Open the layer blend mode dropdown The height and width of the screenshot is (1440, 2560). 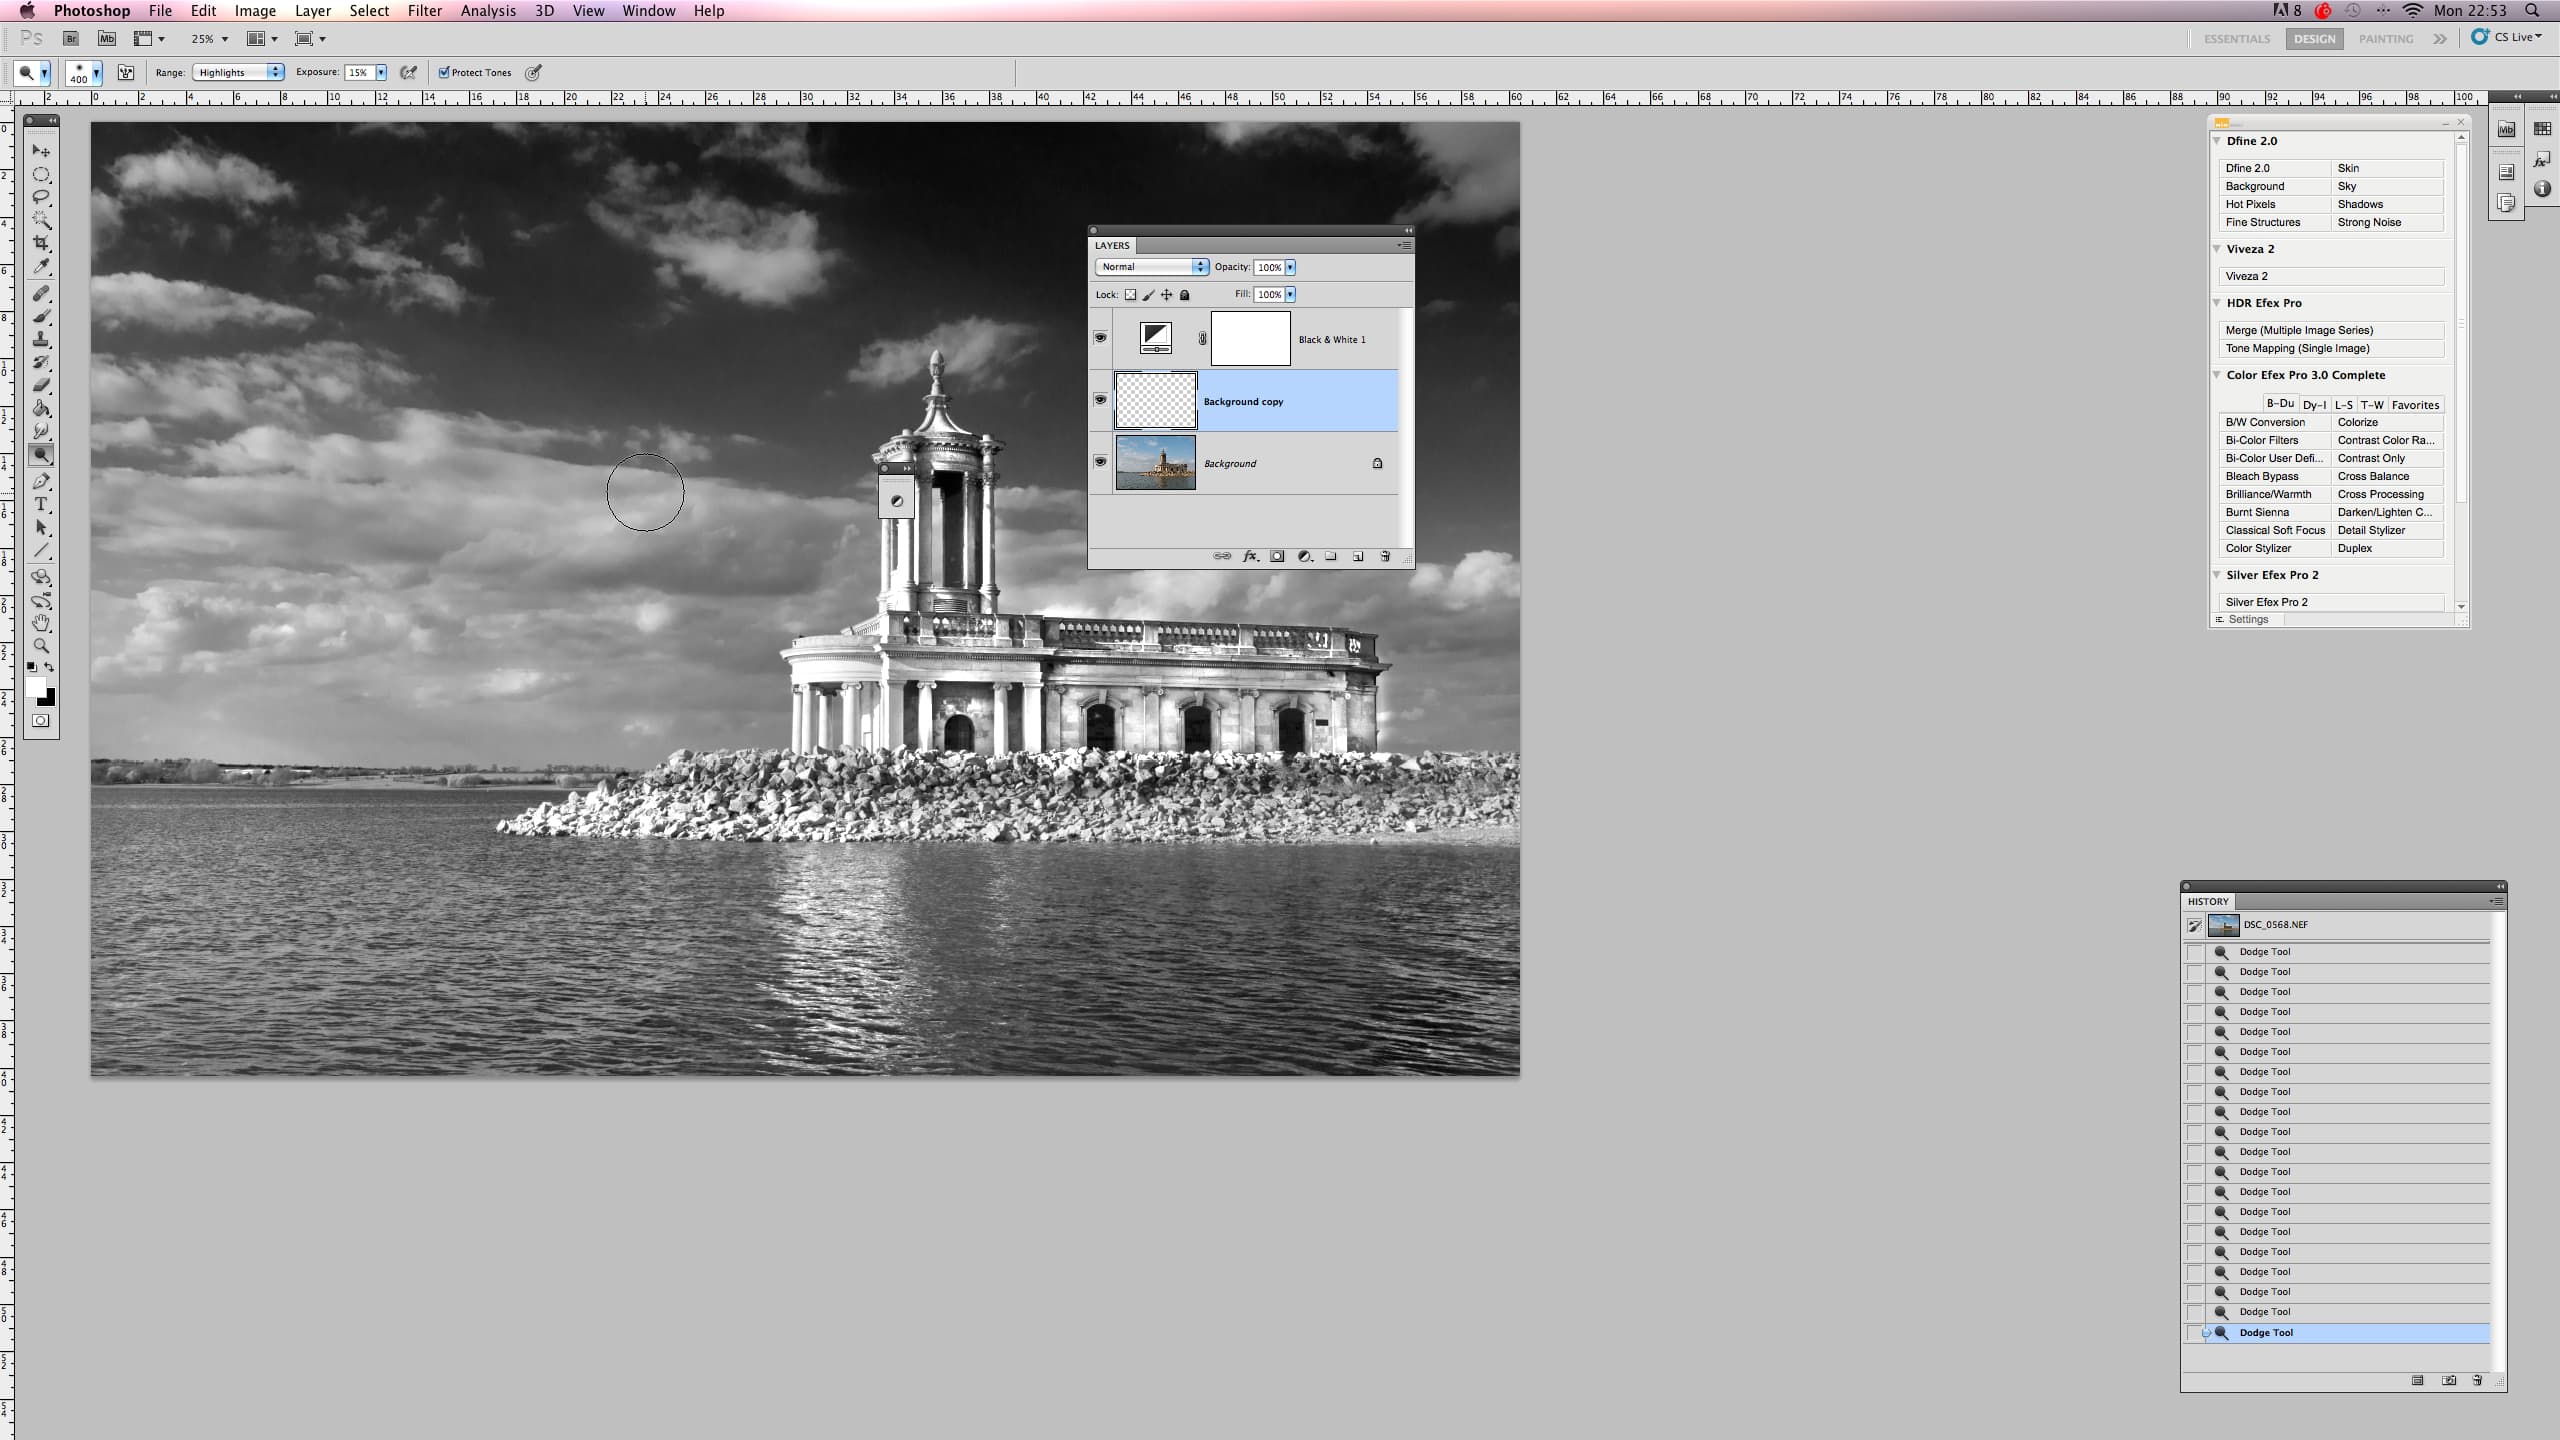coord(1152,267)
